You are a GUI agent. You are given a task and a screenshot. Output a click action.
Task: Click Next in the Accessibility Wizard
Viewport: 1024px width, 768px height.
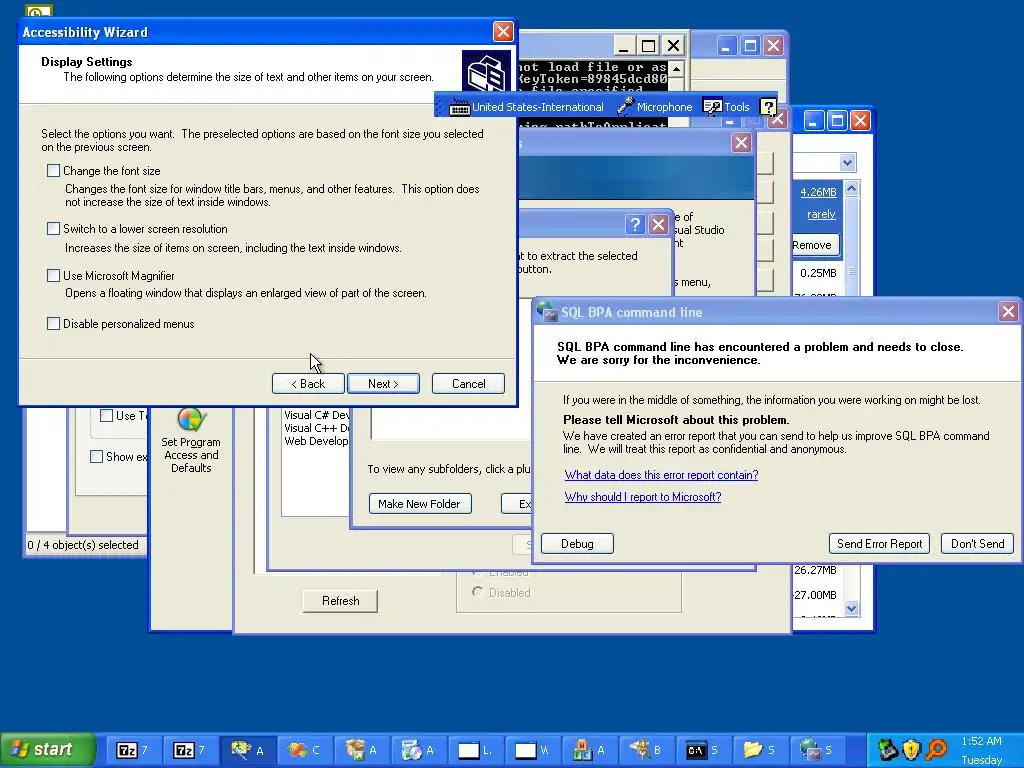(383, 384)
